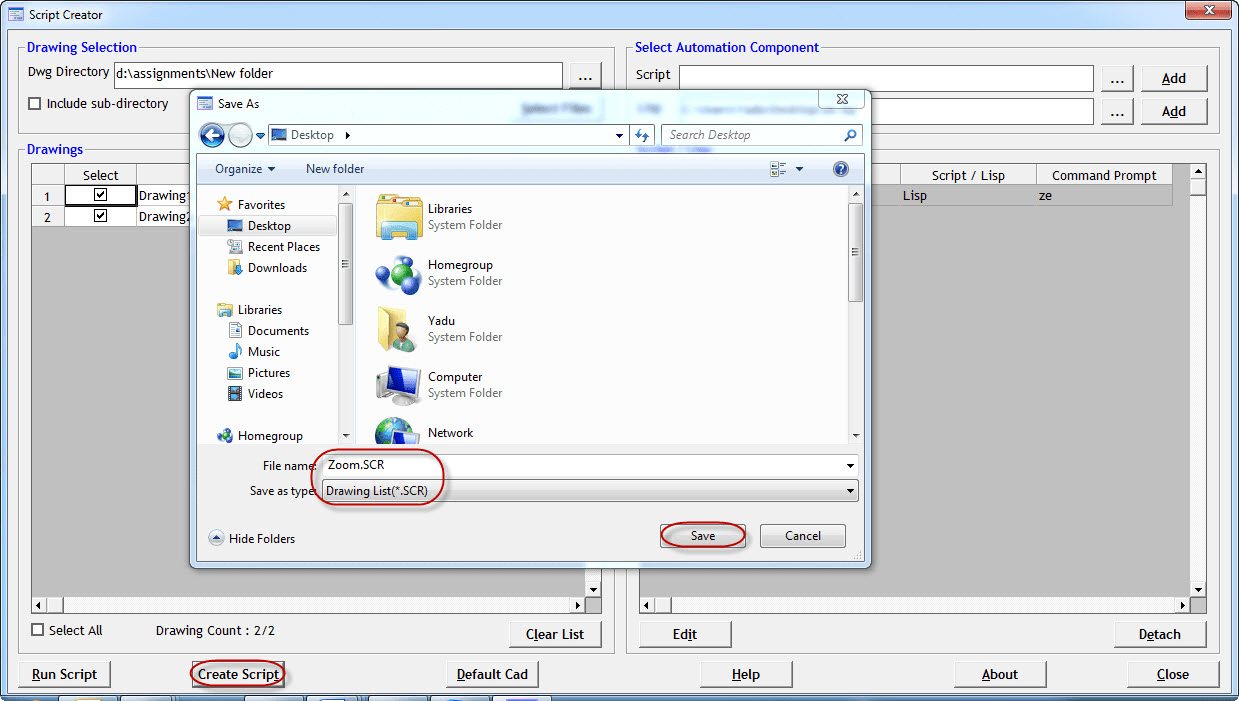
Task: Select Recent Places in the sidebar
Action: pyautogui.click(x=283, y=246)
